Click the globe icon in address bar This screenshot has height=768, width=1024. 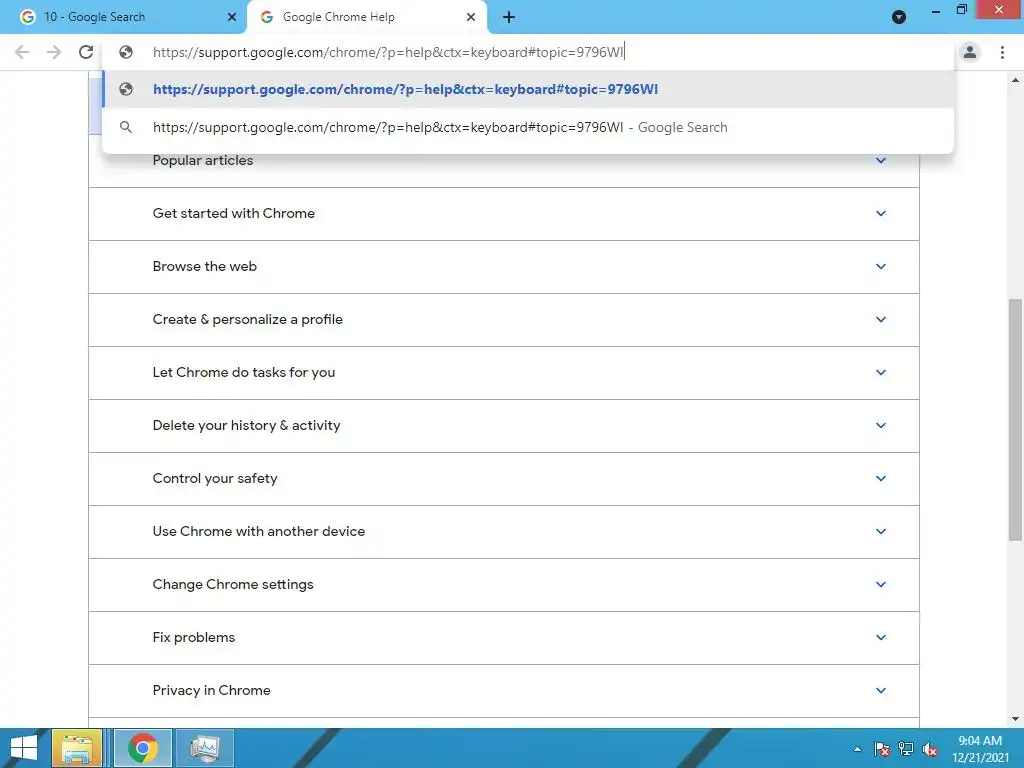[126, 52]
